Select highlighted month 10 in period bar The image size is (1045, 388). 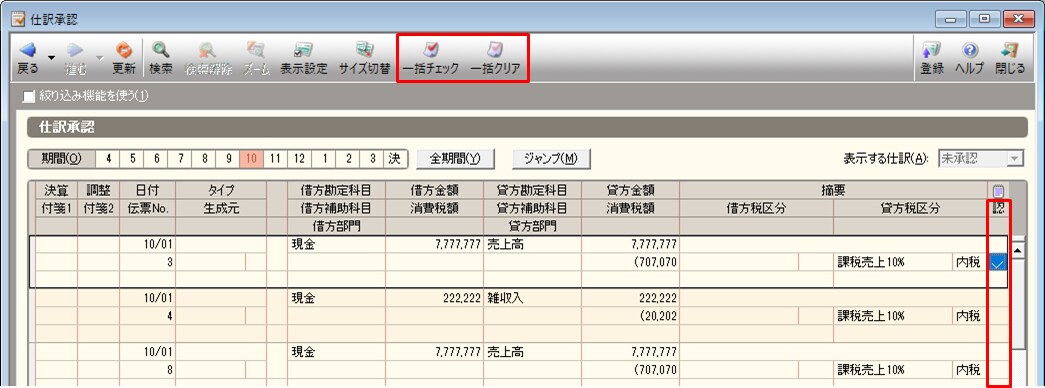(252, 159)
